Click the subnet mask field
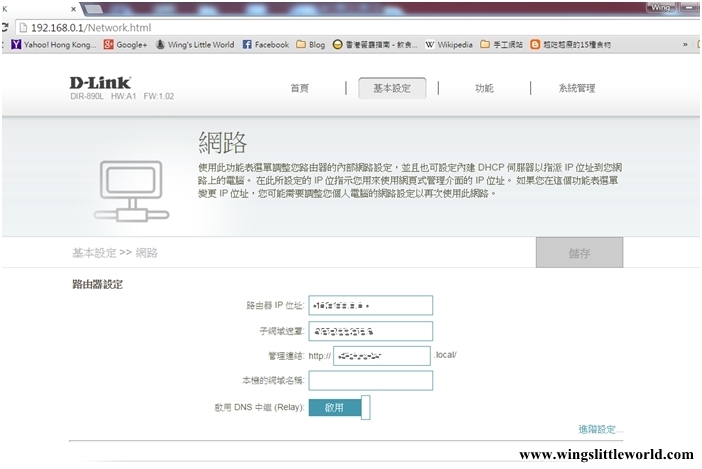Image resolution: width=702 pixels, height=469 pixels. (x=370, y=330)
